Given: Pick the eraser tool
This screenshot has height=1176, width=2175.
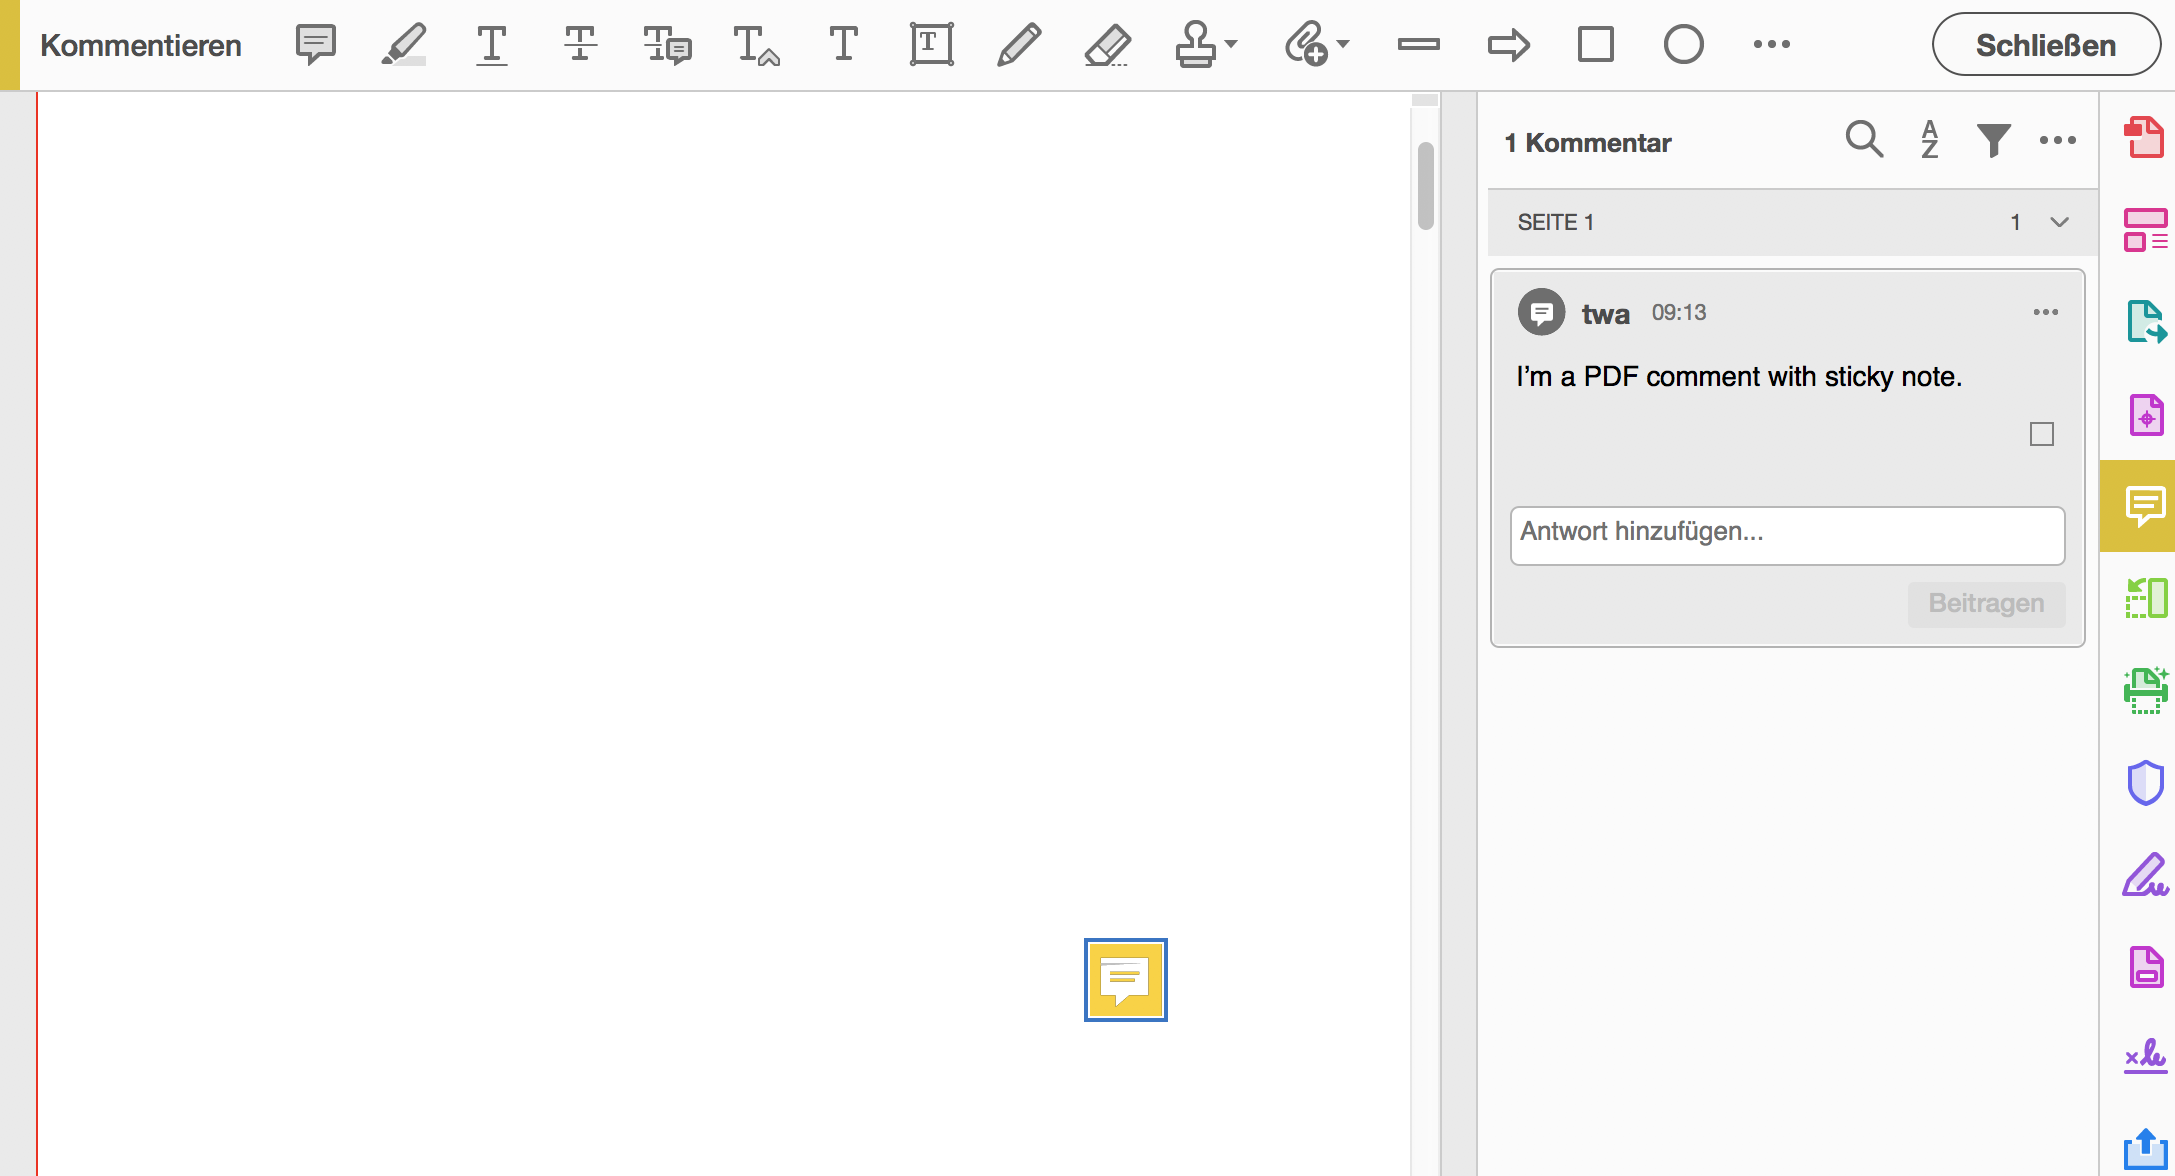Looking at the screenshot, I should (1107, 45).
